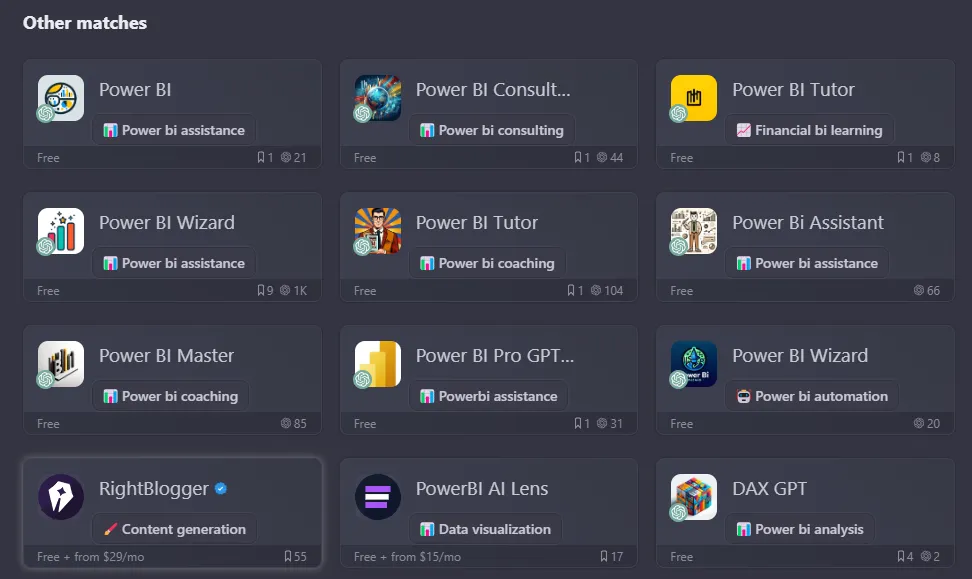This screenshot has height=579, width=972.
Task: Click the Other matches heading
Action: [x=85, y=23]
